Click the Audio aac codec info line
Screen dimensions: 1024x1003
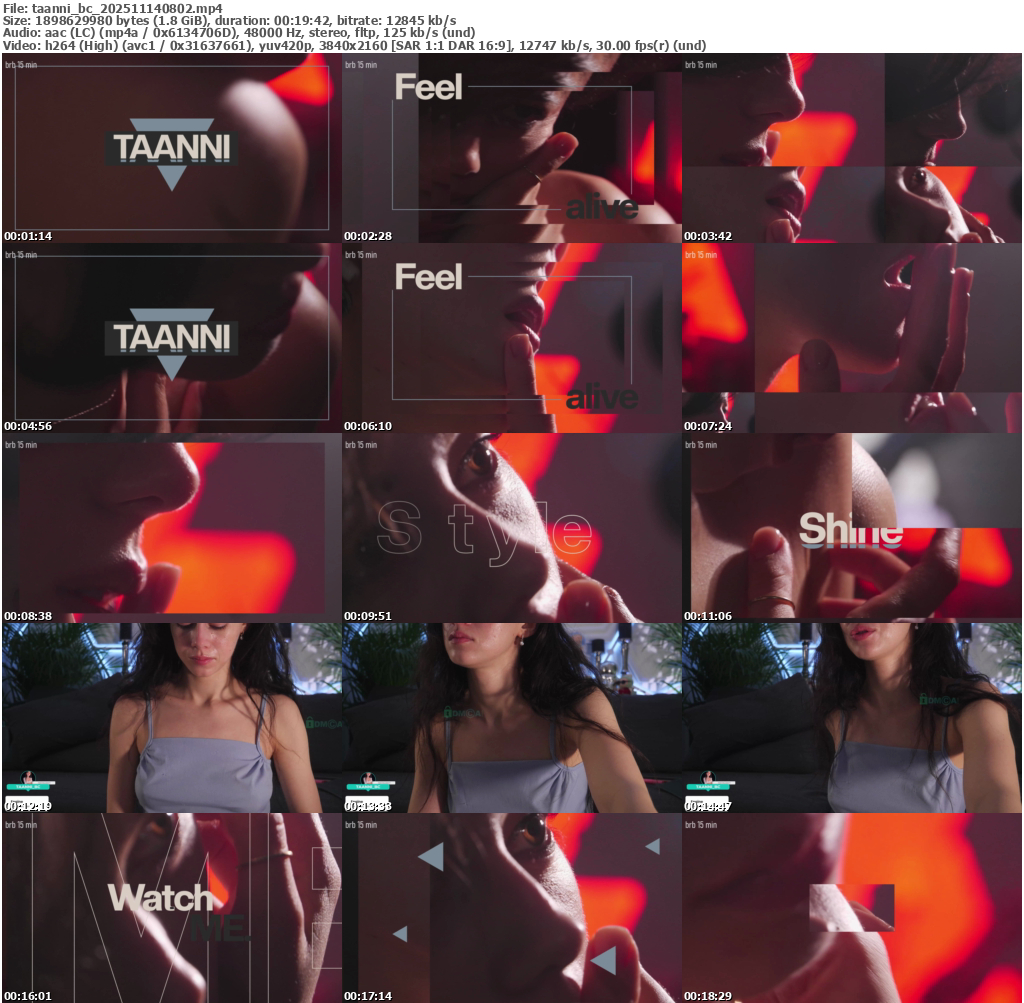238,33
